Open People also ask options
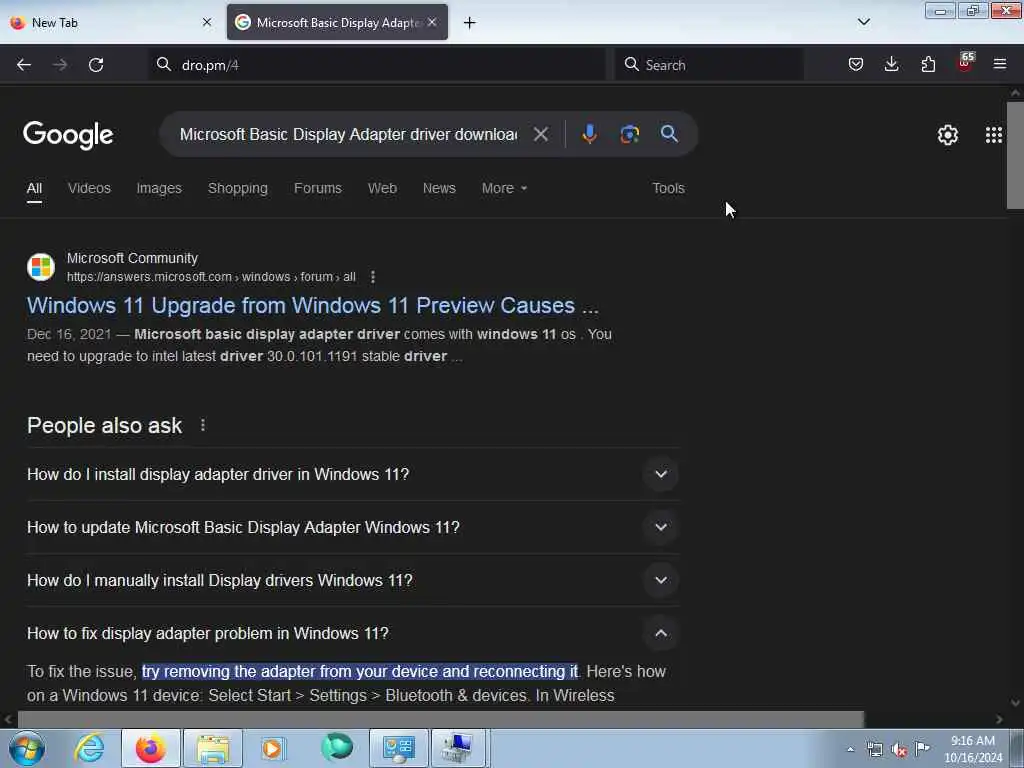This screenshot has height=768, width=1024. coord(203,425)
